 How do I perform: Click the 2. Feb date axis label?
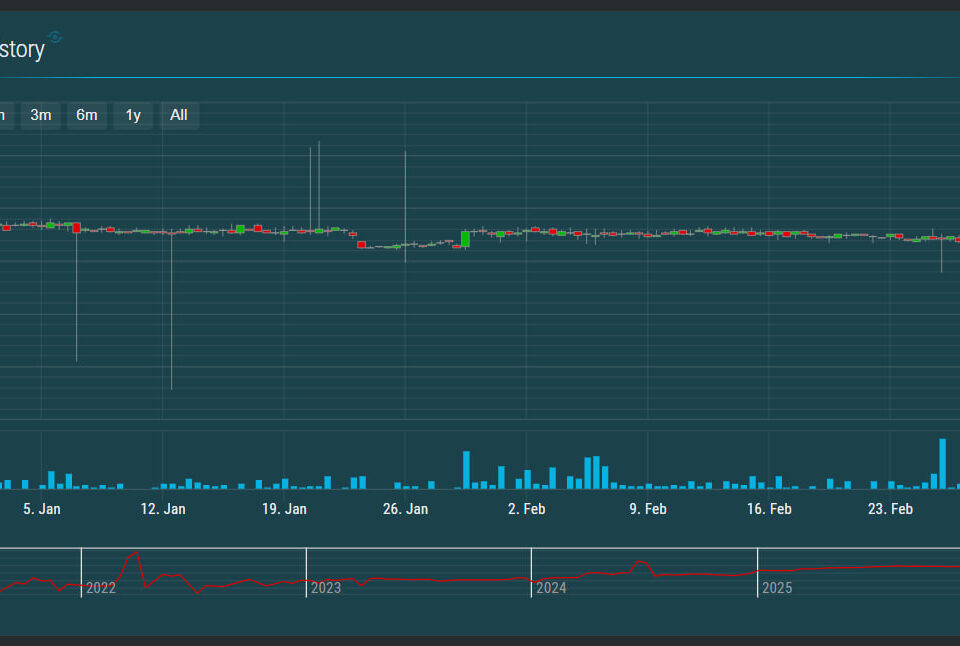(526, 509)
